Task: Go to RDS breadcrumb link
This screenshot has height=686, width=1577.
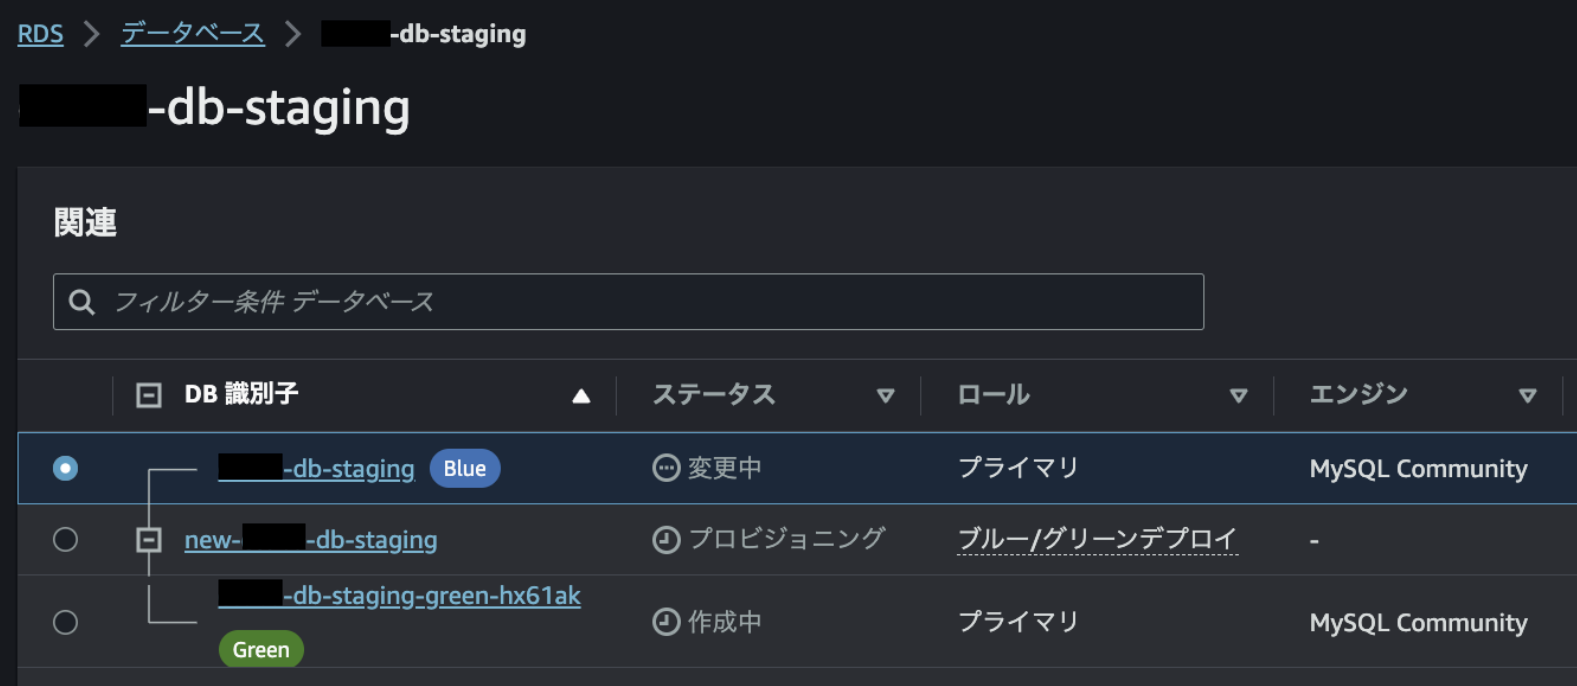Action: click(40, 34)
